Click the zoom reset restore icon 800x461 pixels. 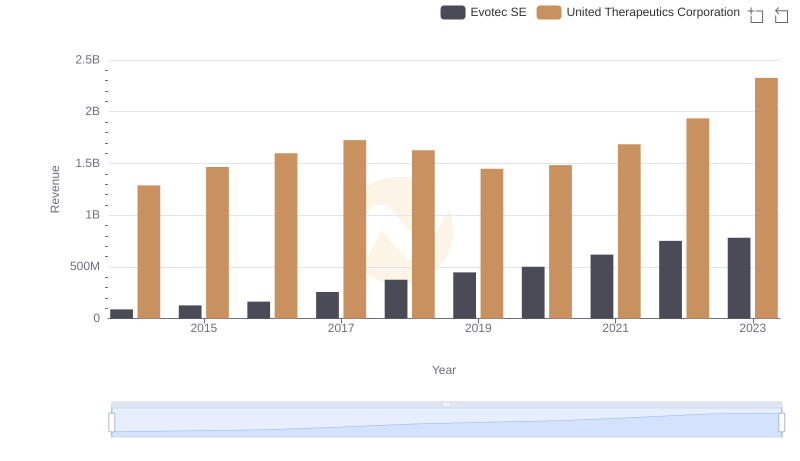(x=781, y=15)
